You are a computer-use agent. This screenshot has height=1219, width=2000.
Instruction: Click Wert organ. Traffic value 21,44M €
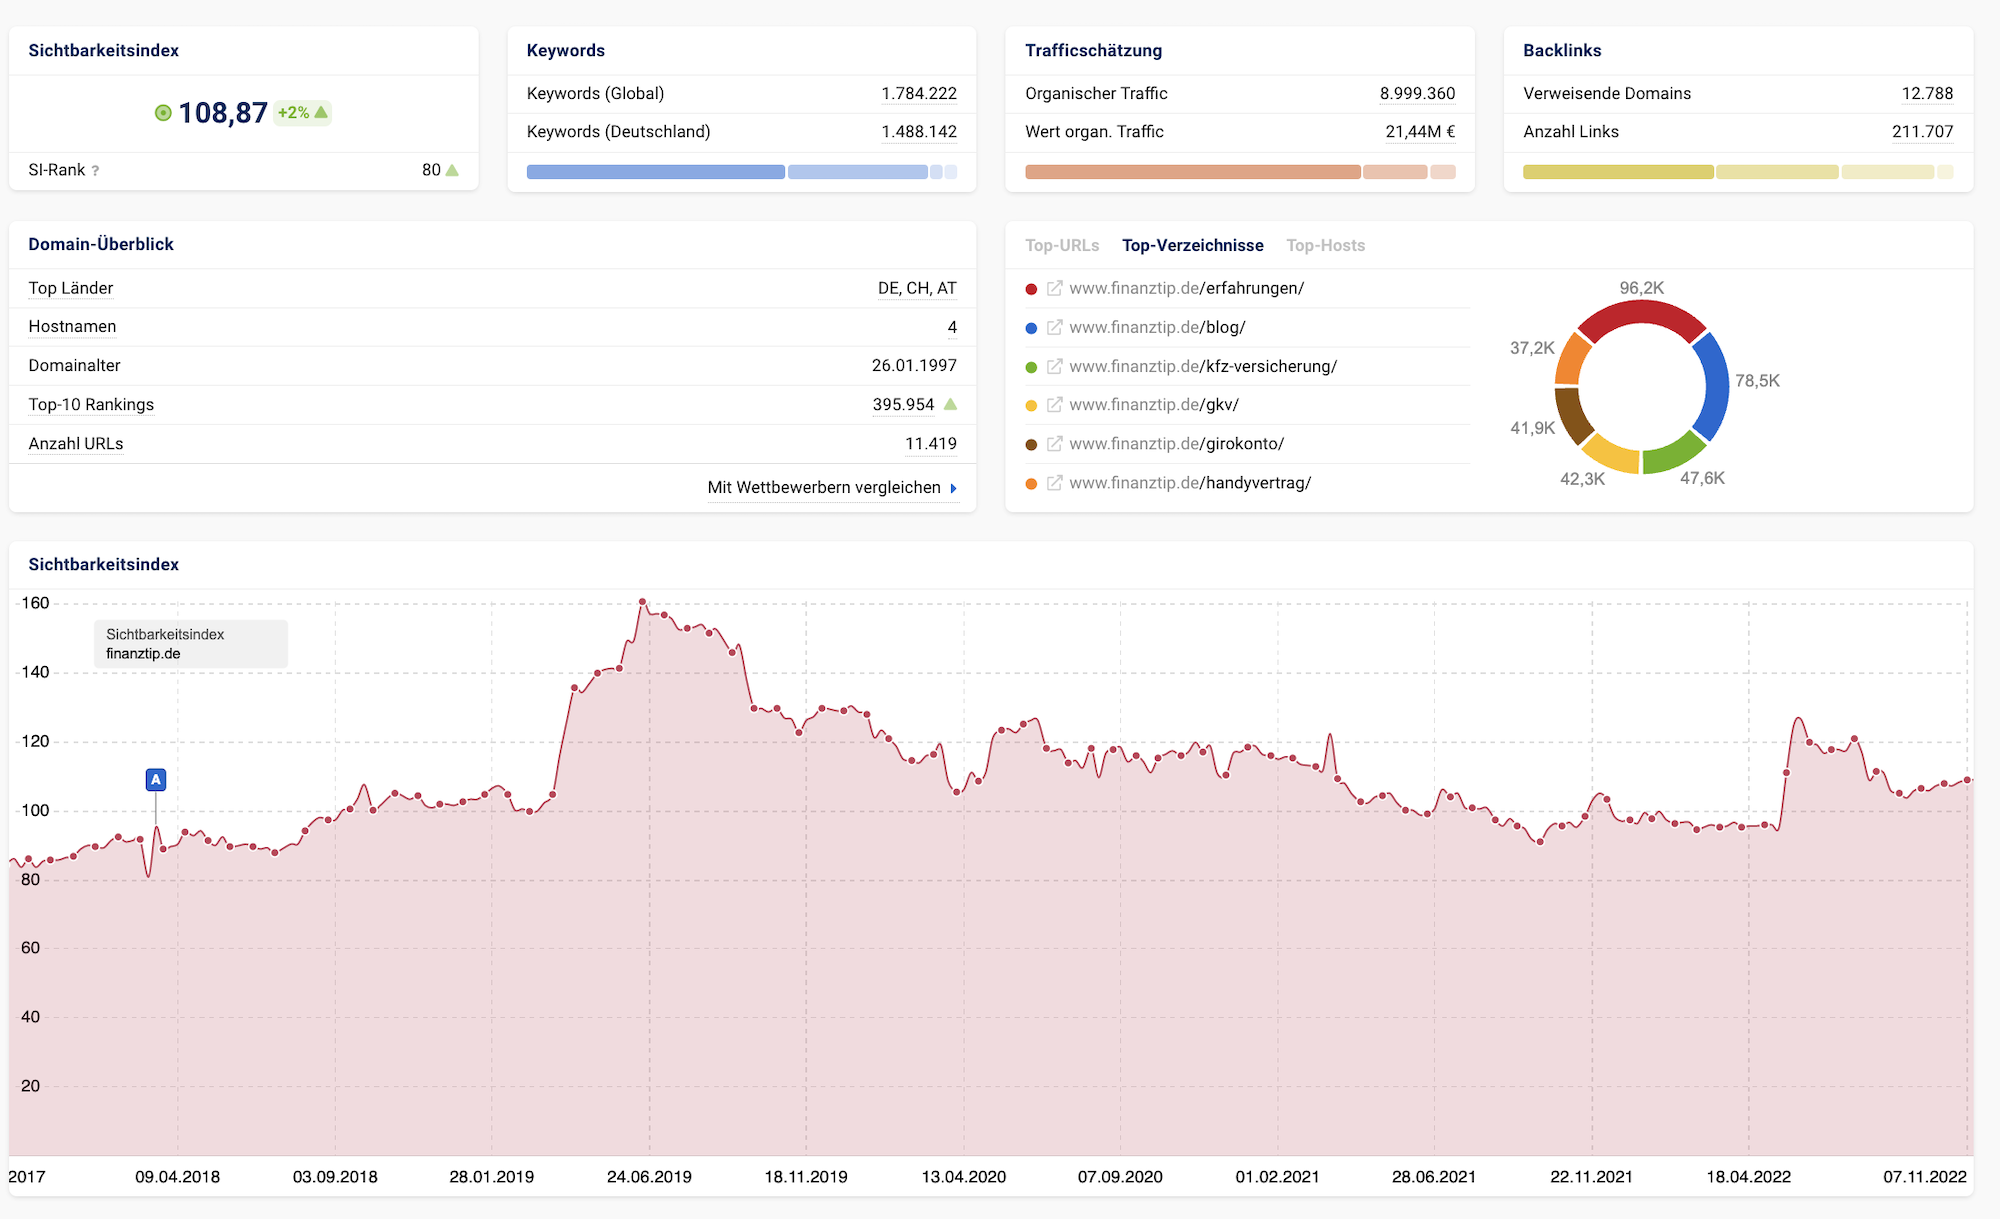[x=1420, y=132]
